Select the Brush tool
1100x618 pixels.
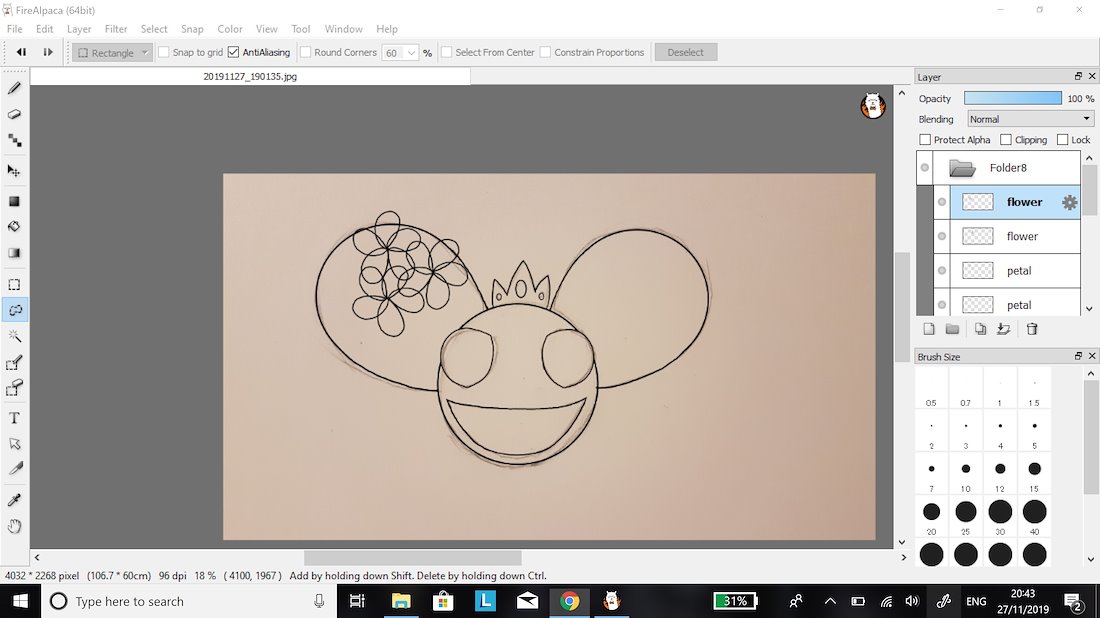14,88
